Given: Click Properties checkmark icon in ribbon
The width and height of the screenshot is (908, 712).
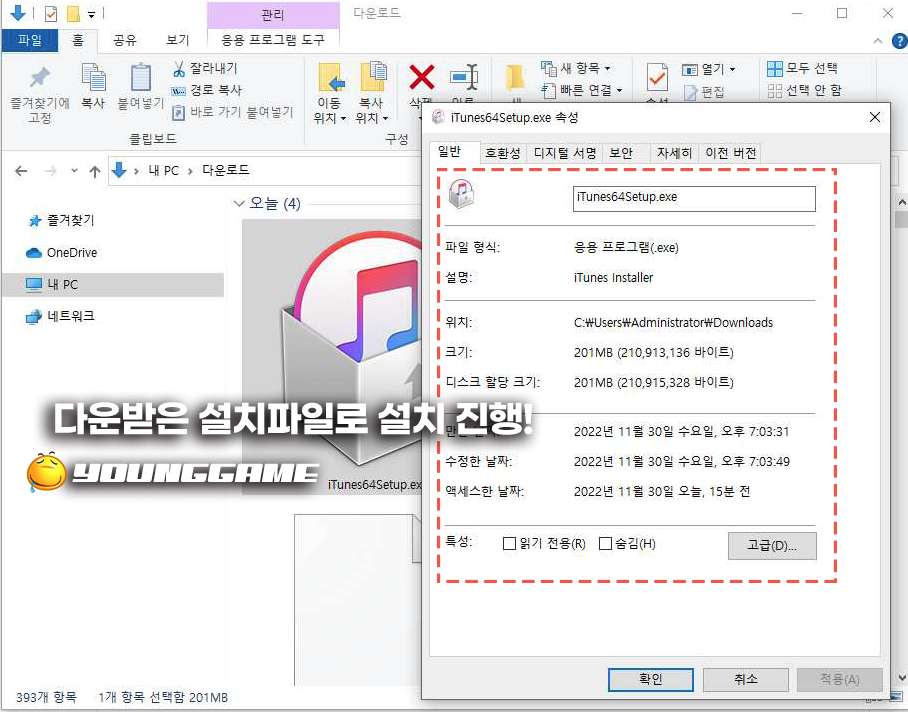Looking at the screenshot, I should (x=657, y=78).
